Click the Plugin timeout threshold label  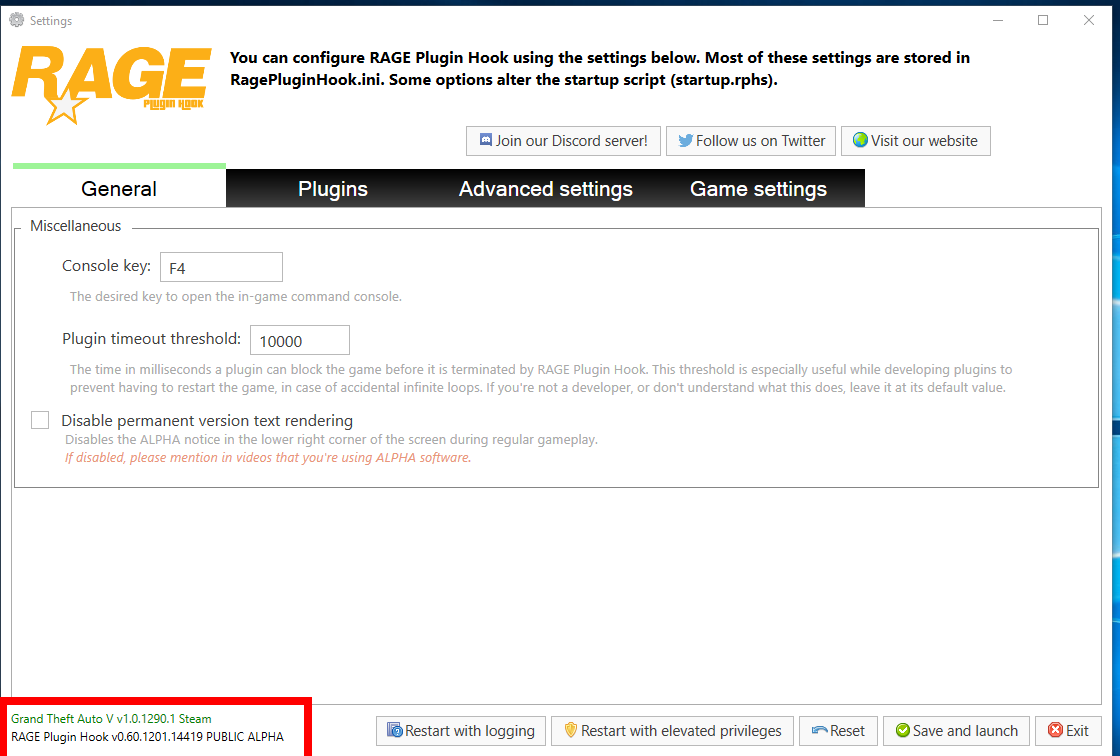[151, 339]
